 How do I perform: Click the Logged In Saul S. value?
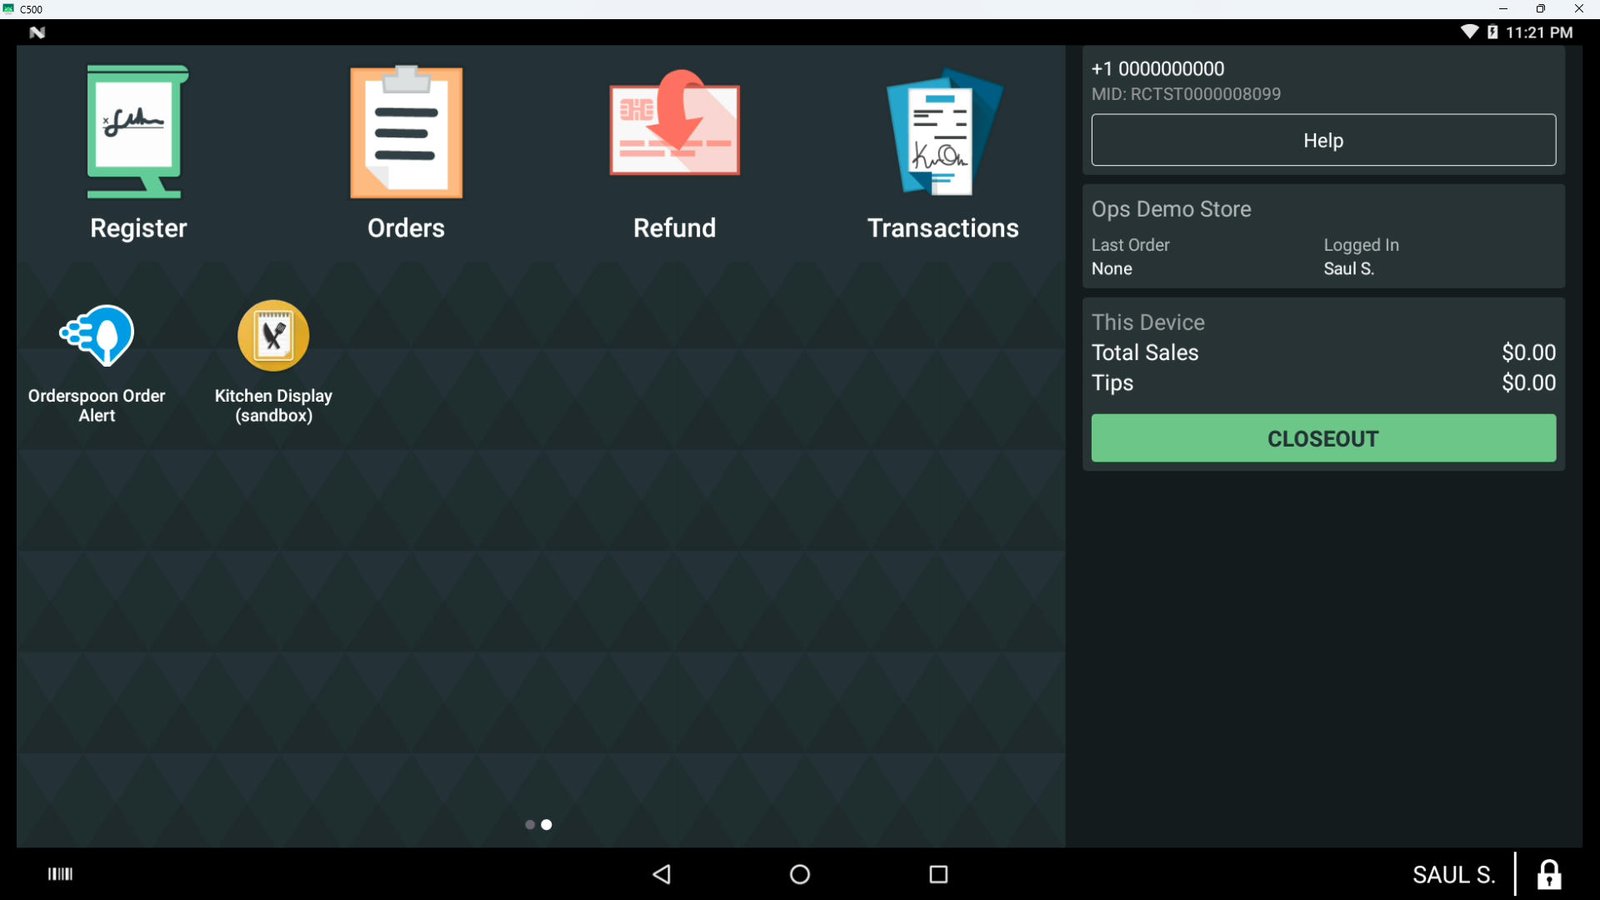tap(1349, 269)
